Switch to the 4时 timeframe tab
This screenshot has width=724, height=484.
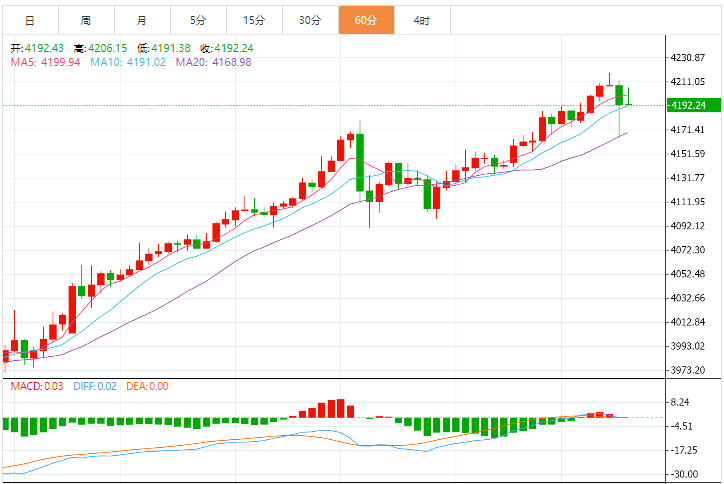tap(421, 20)
